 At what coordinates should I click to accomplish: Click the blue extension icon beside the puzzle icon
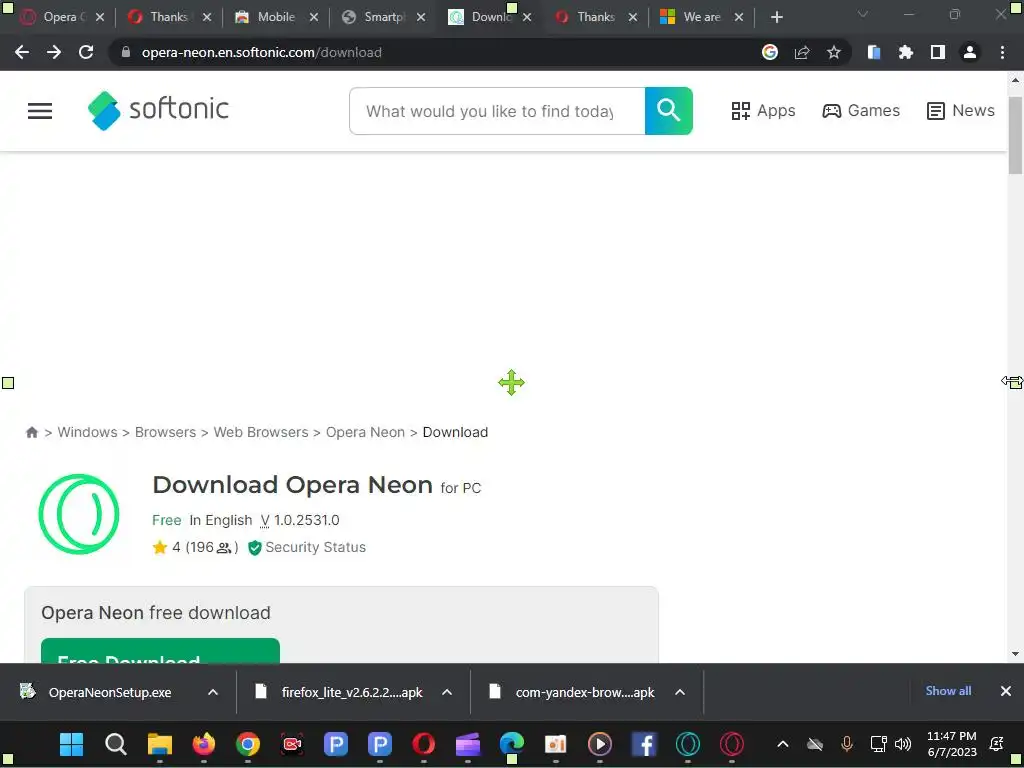click(873, 52)
